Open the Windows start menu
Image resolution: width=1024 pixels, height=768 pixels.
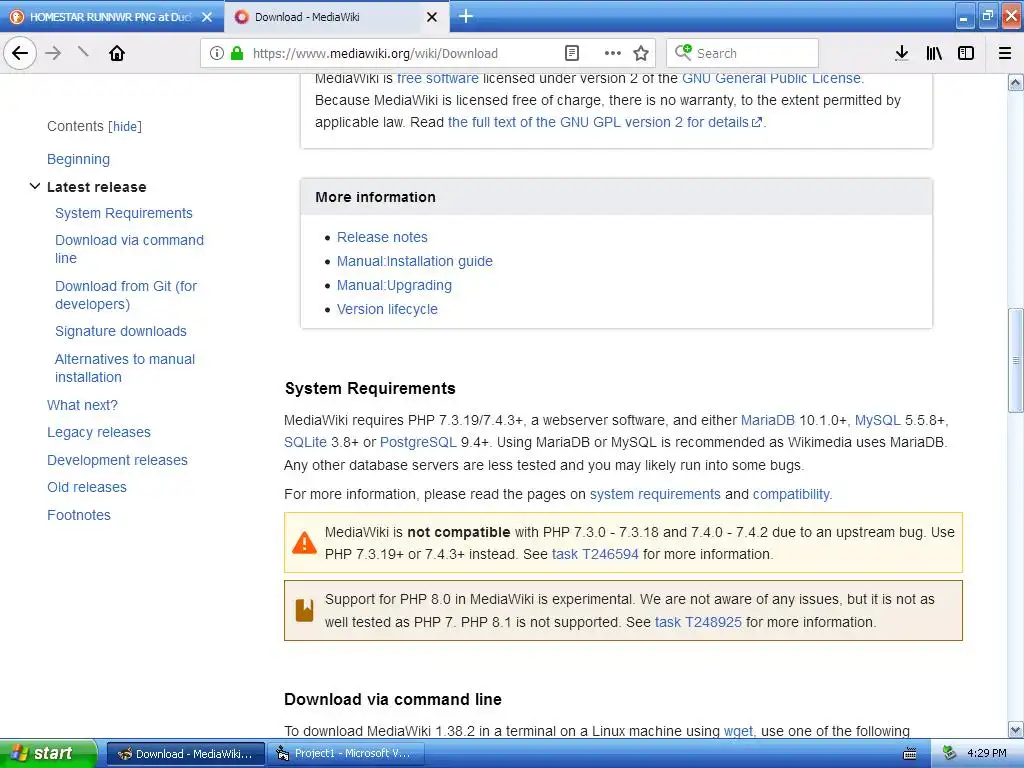(48, 754)
